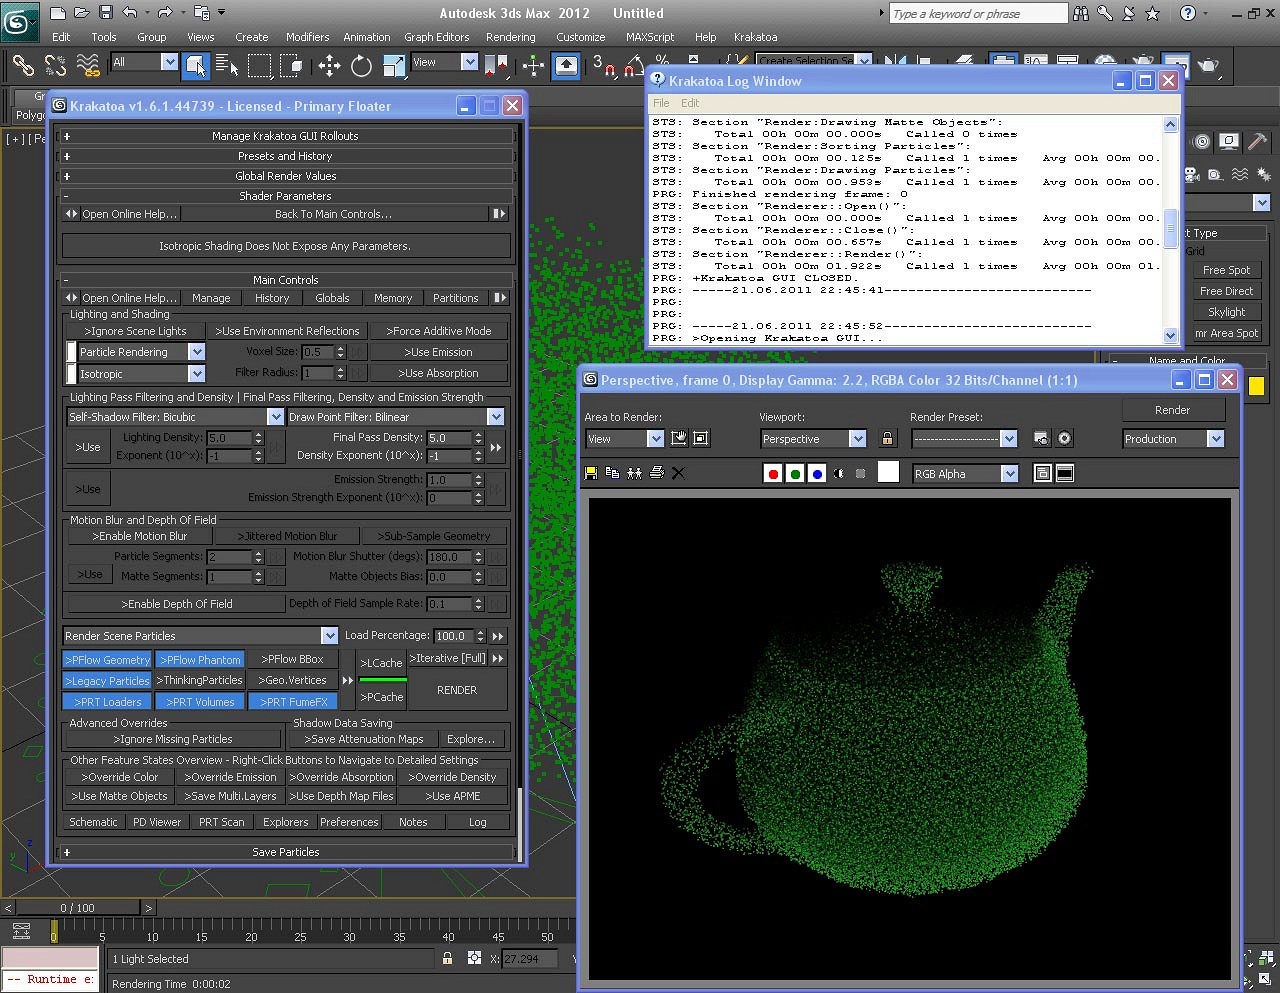Toggle the alpha channel display button

pyautogui.click(x=839, y=474)
